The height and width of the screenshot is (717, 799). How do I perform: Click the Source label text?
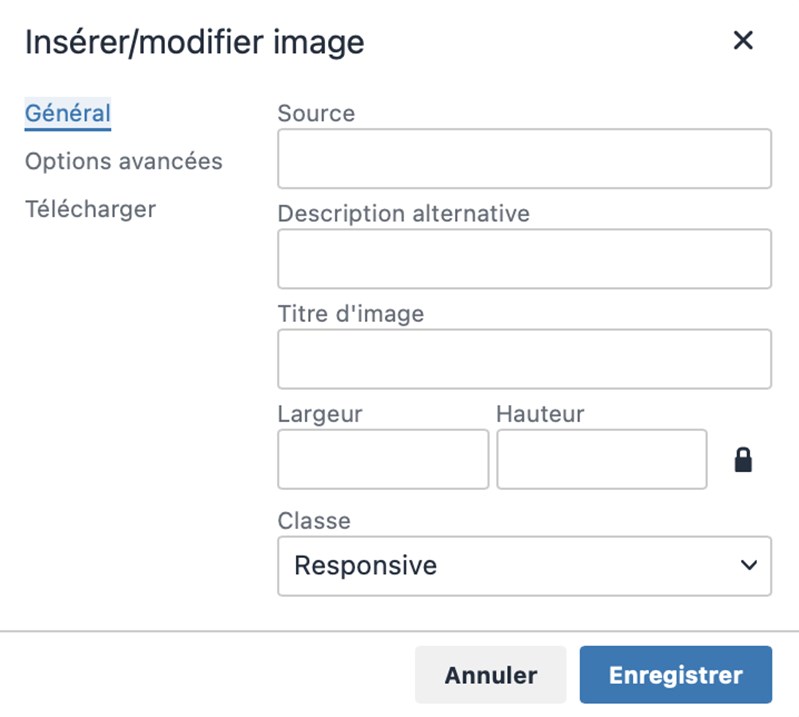point(316,113)
